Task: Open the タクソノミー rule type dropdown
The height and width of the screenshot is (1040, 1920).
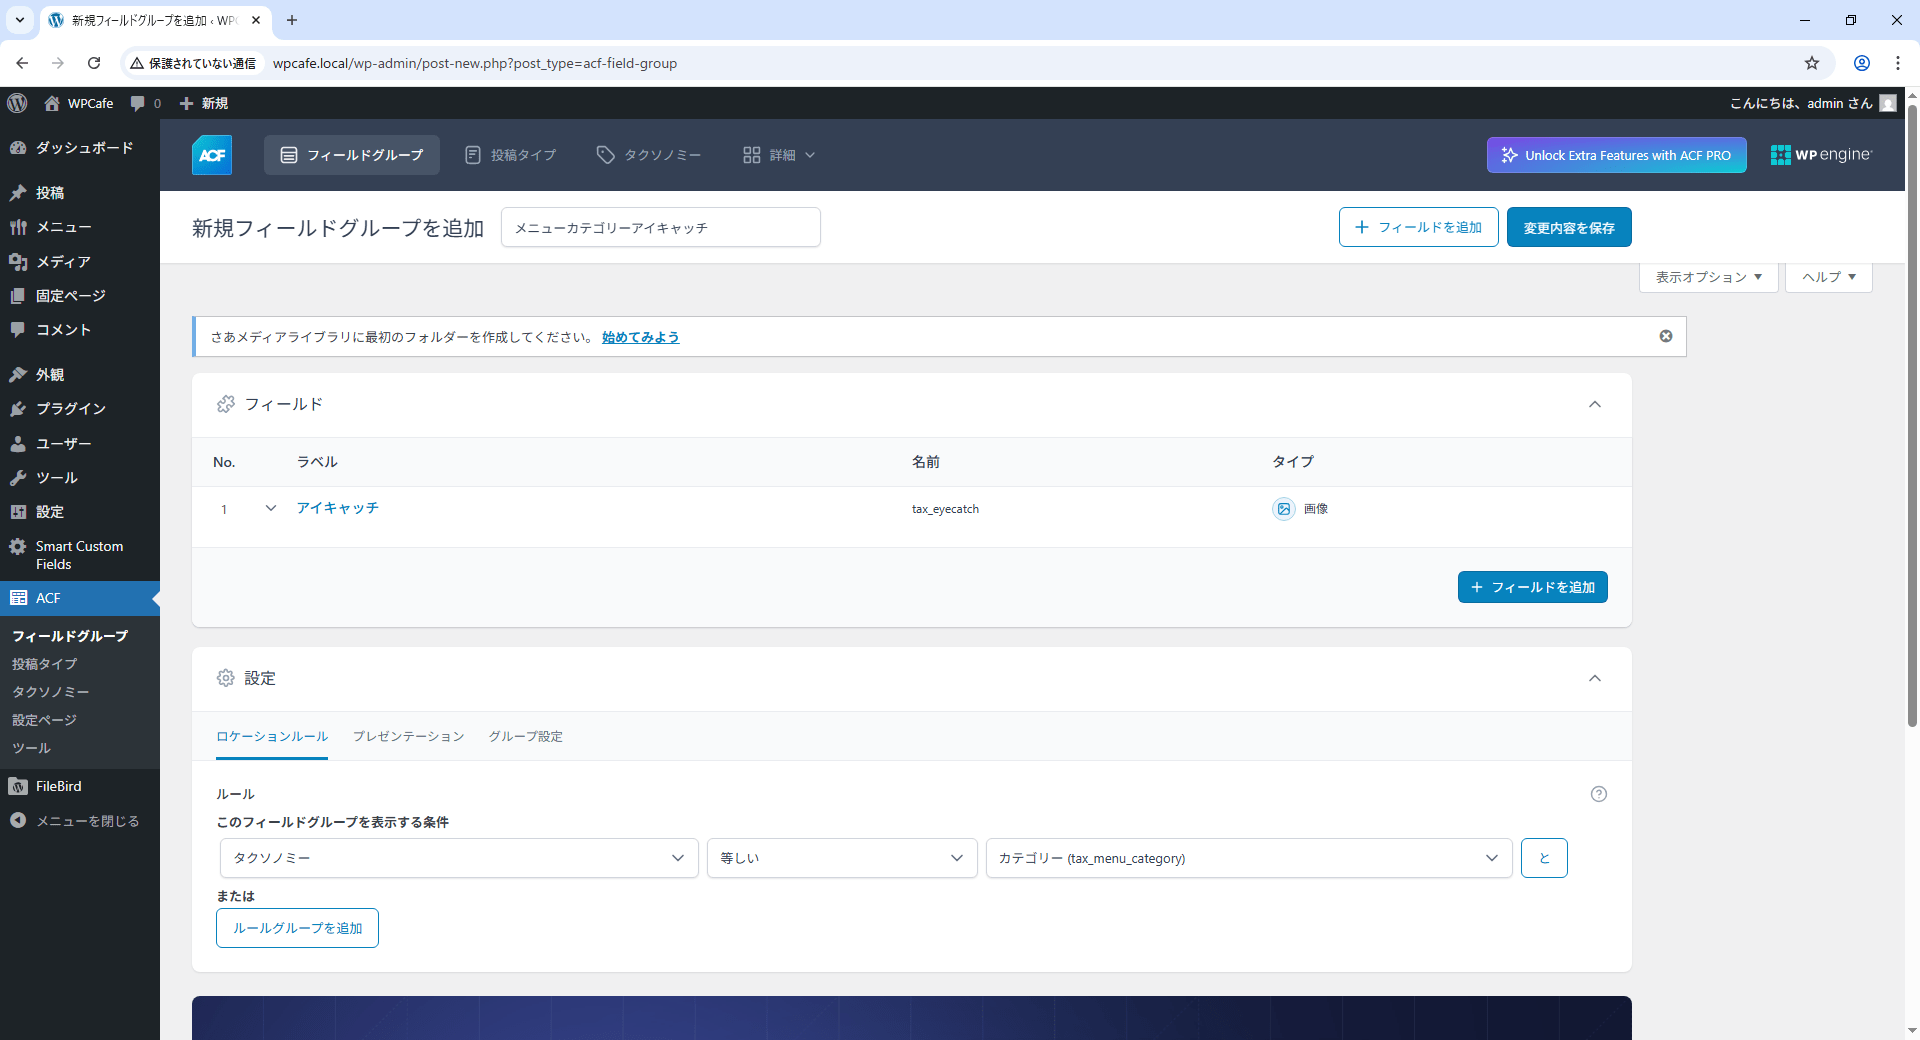Action: pyautogui.click(x=458, y=858)
